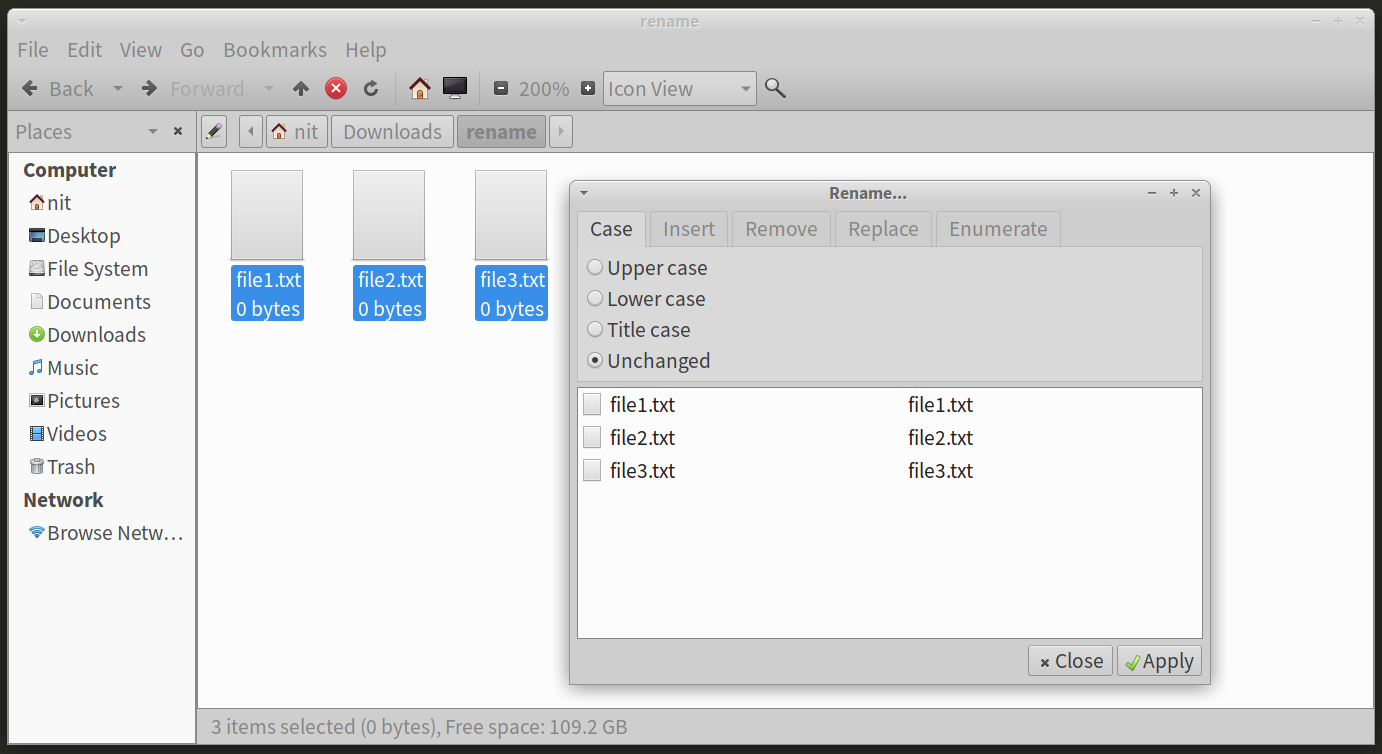Viewport: 1382px width, 754px height.
Task: Refresh the current folder view
Action: point(371,88)
